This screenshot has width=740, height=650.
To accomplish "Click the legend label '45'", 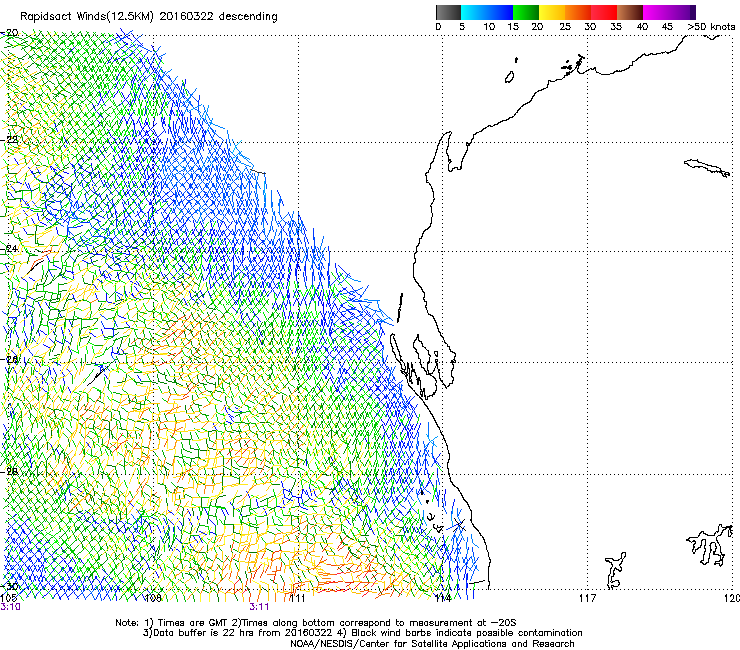I will (x=667, y=27).
